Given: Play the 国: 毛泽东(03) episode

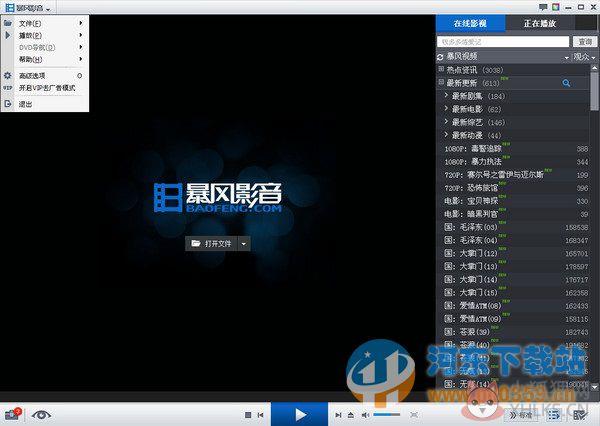Looking at the screenshot, I should 513,227.
